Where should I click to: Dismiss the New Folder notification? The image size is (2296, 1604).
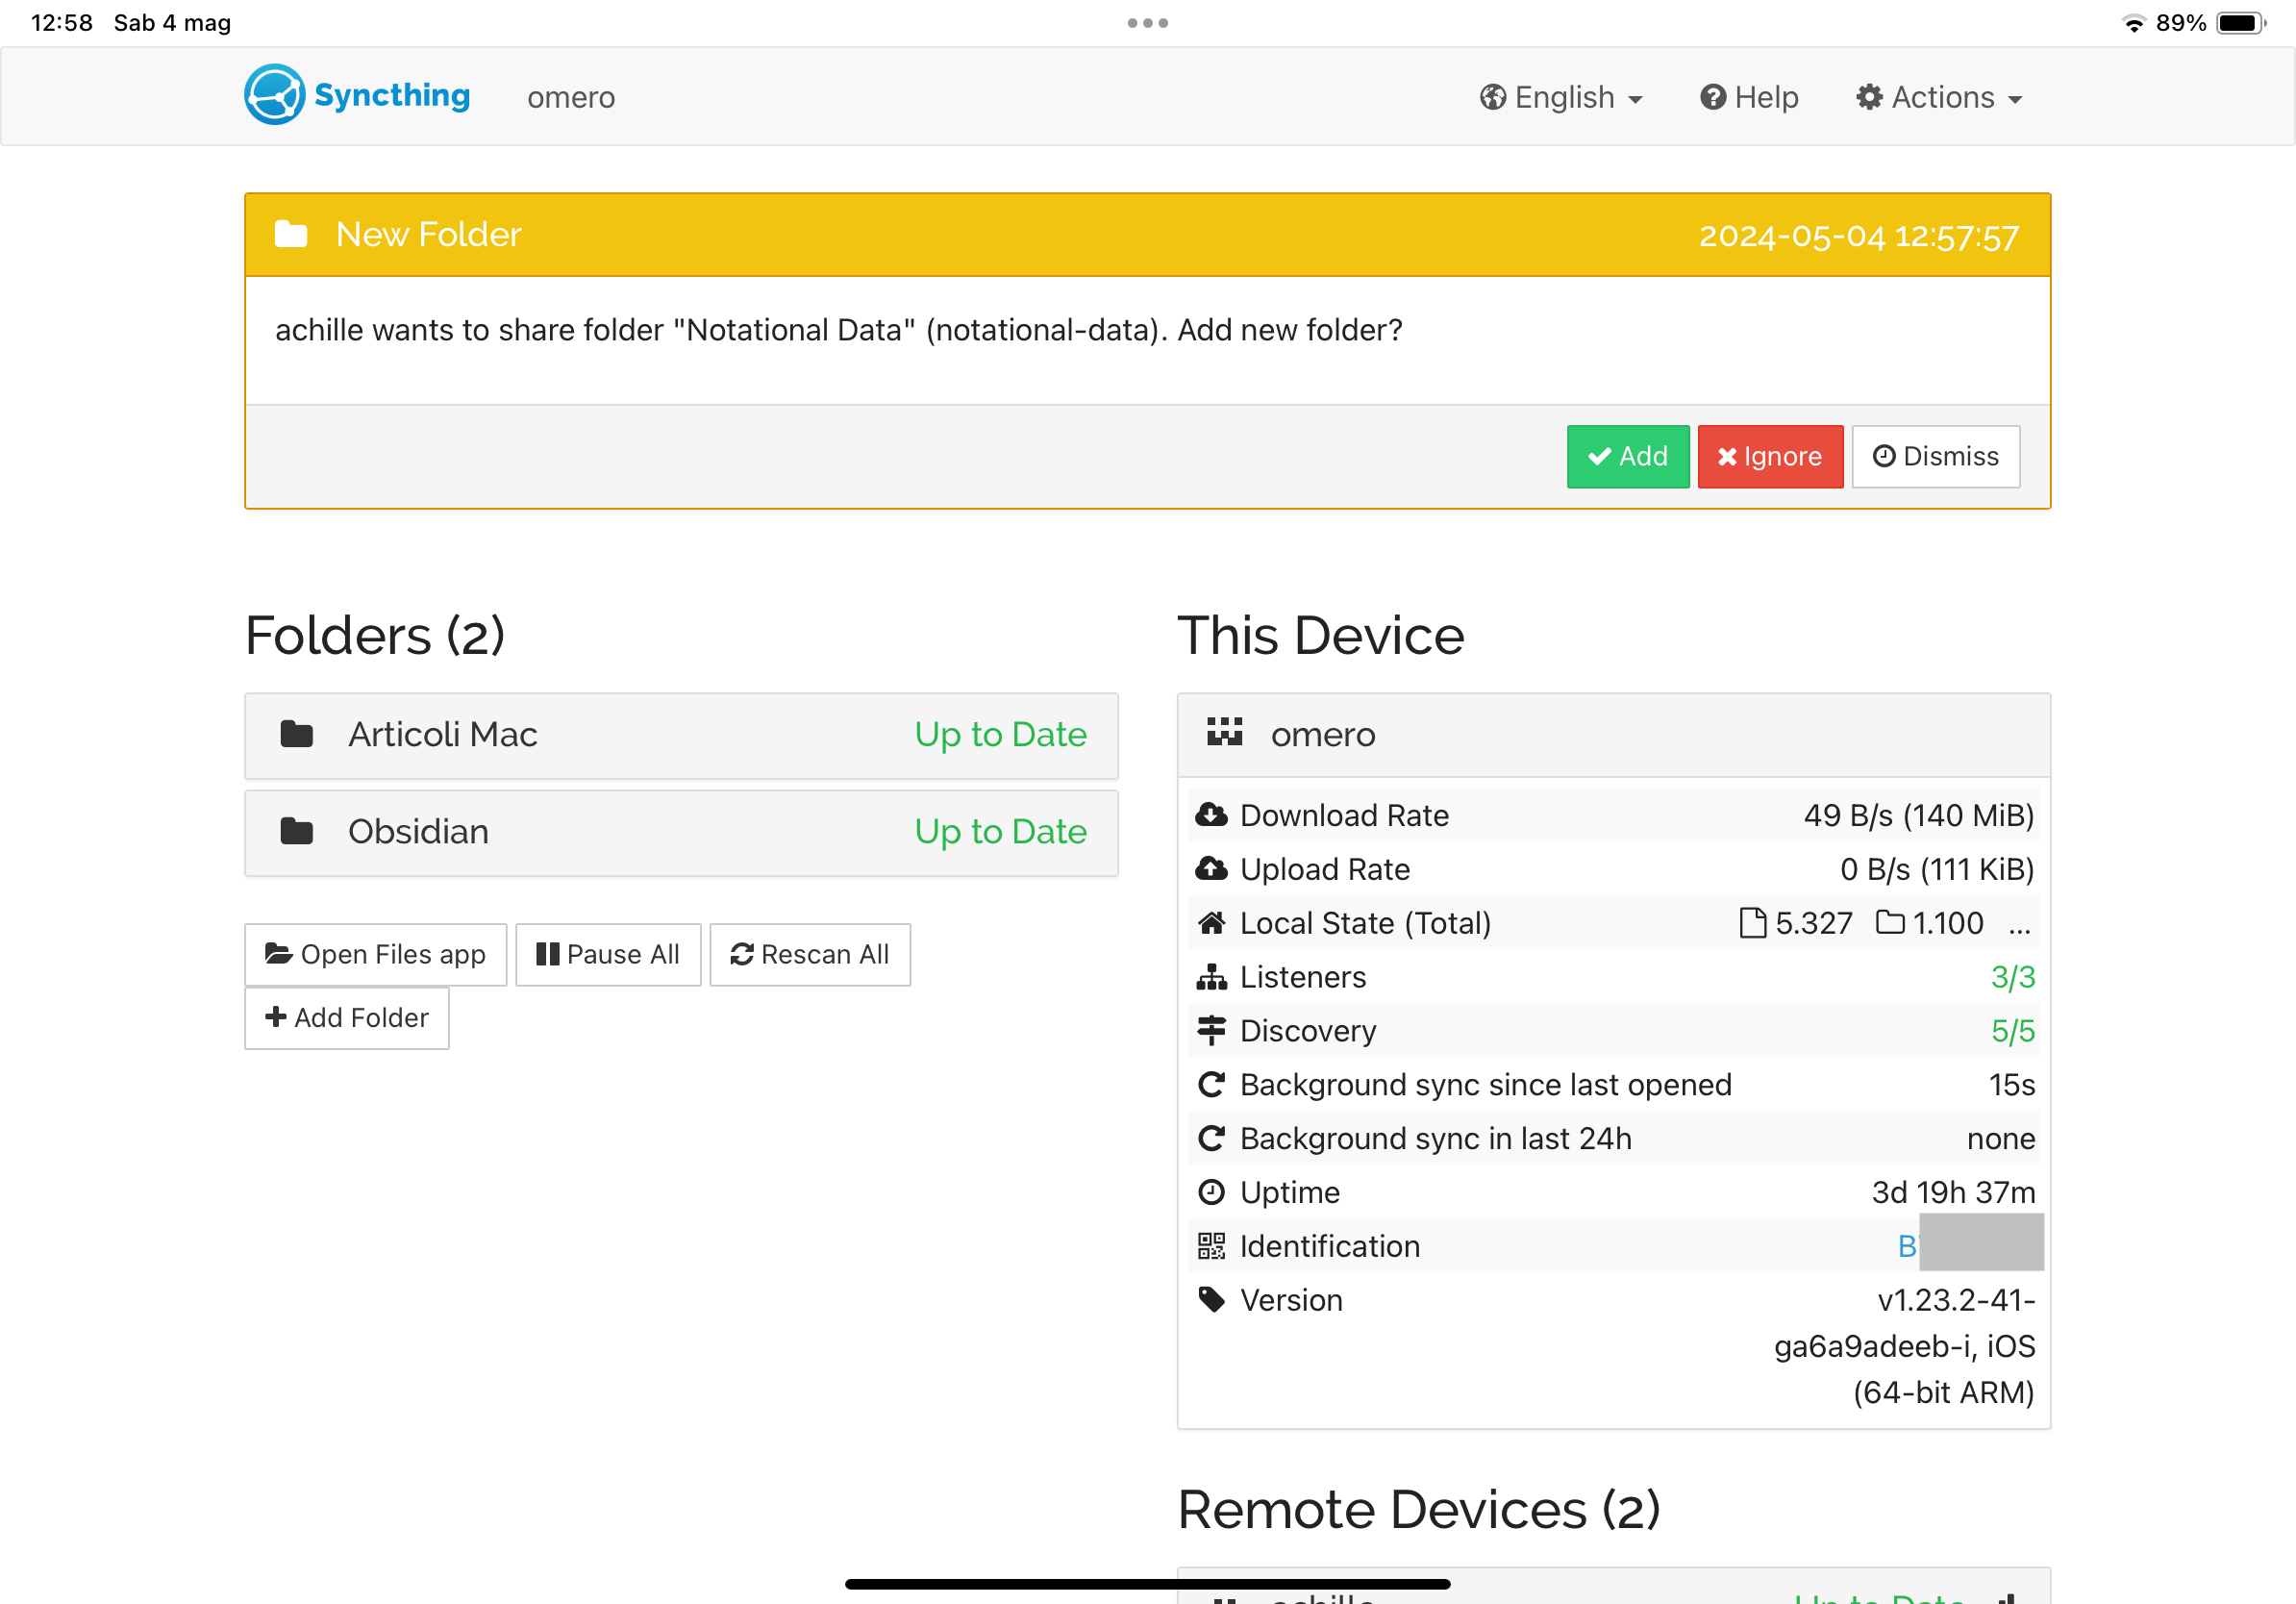(1935, 457)
